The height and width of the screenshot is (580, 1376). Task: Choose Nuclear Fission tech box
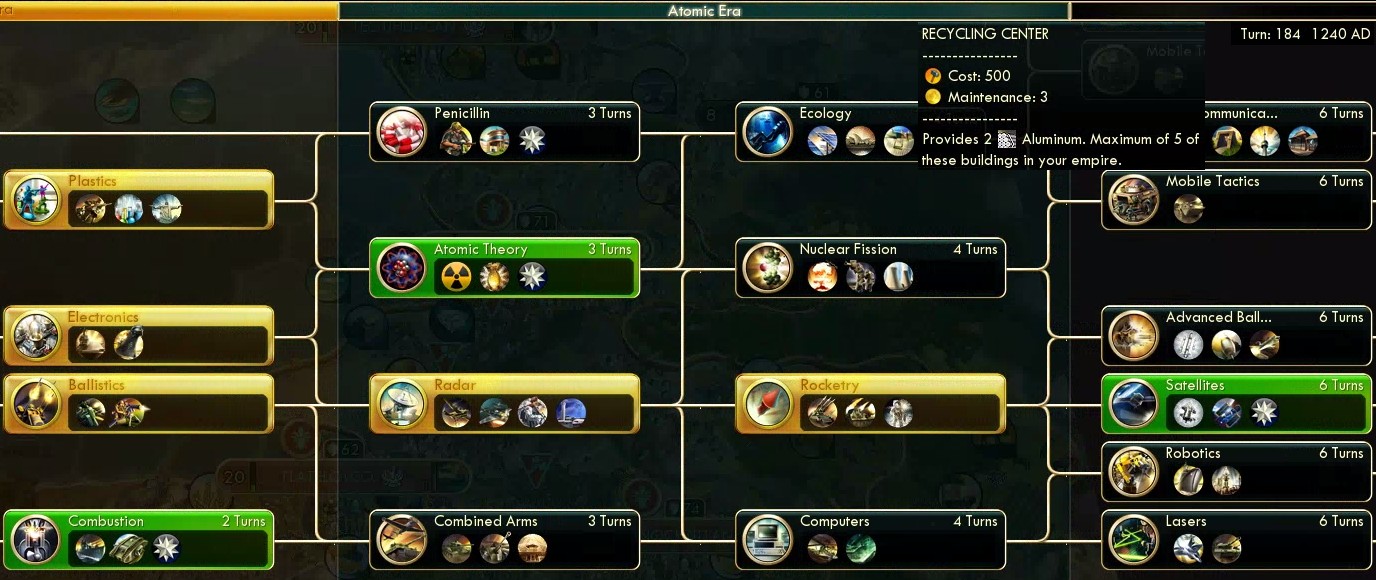pyautogui.click(x=870, y=268)
